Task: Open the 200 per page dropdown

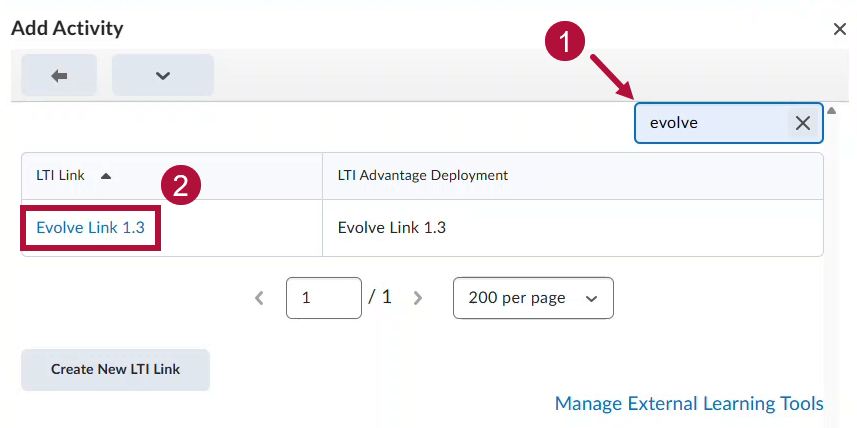Action: [533, 298]
